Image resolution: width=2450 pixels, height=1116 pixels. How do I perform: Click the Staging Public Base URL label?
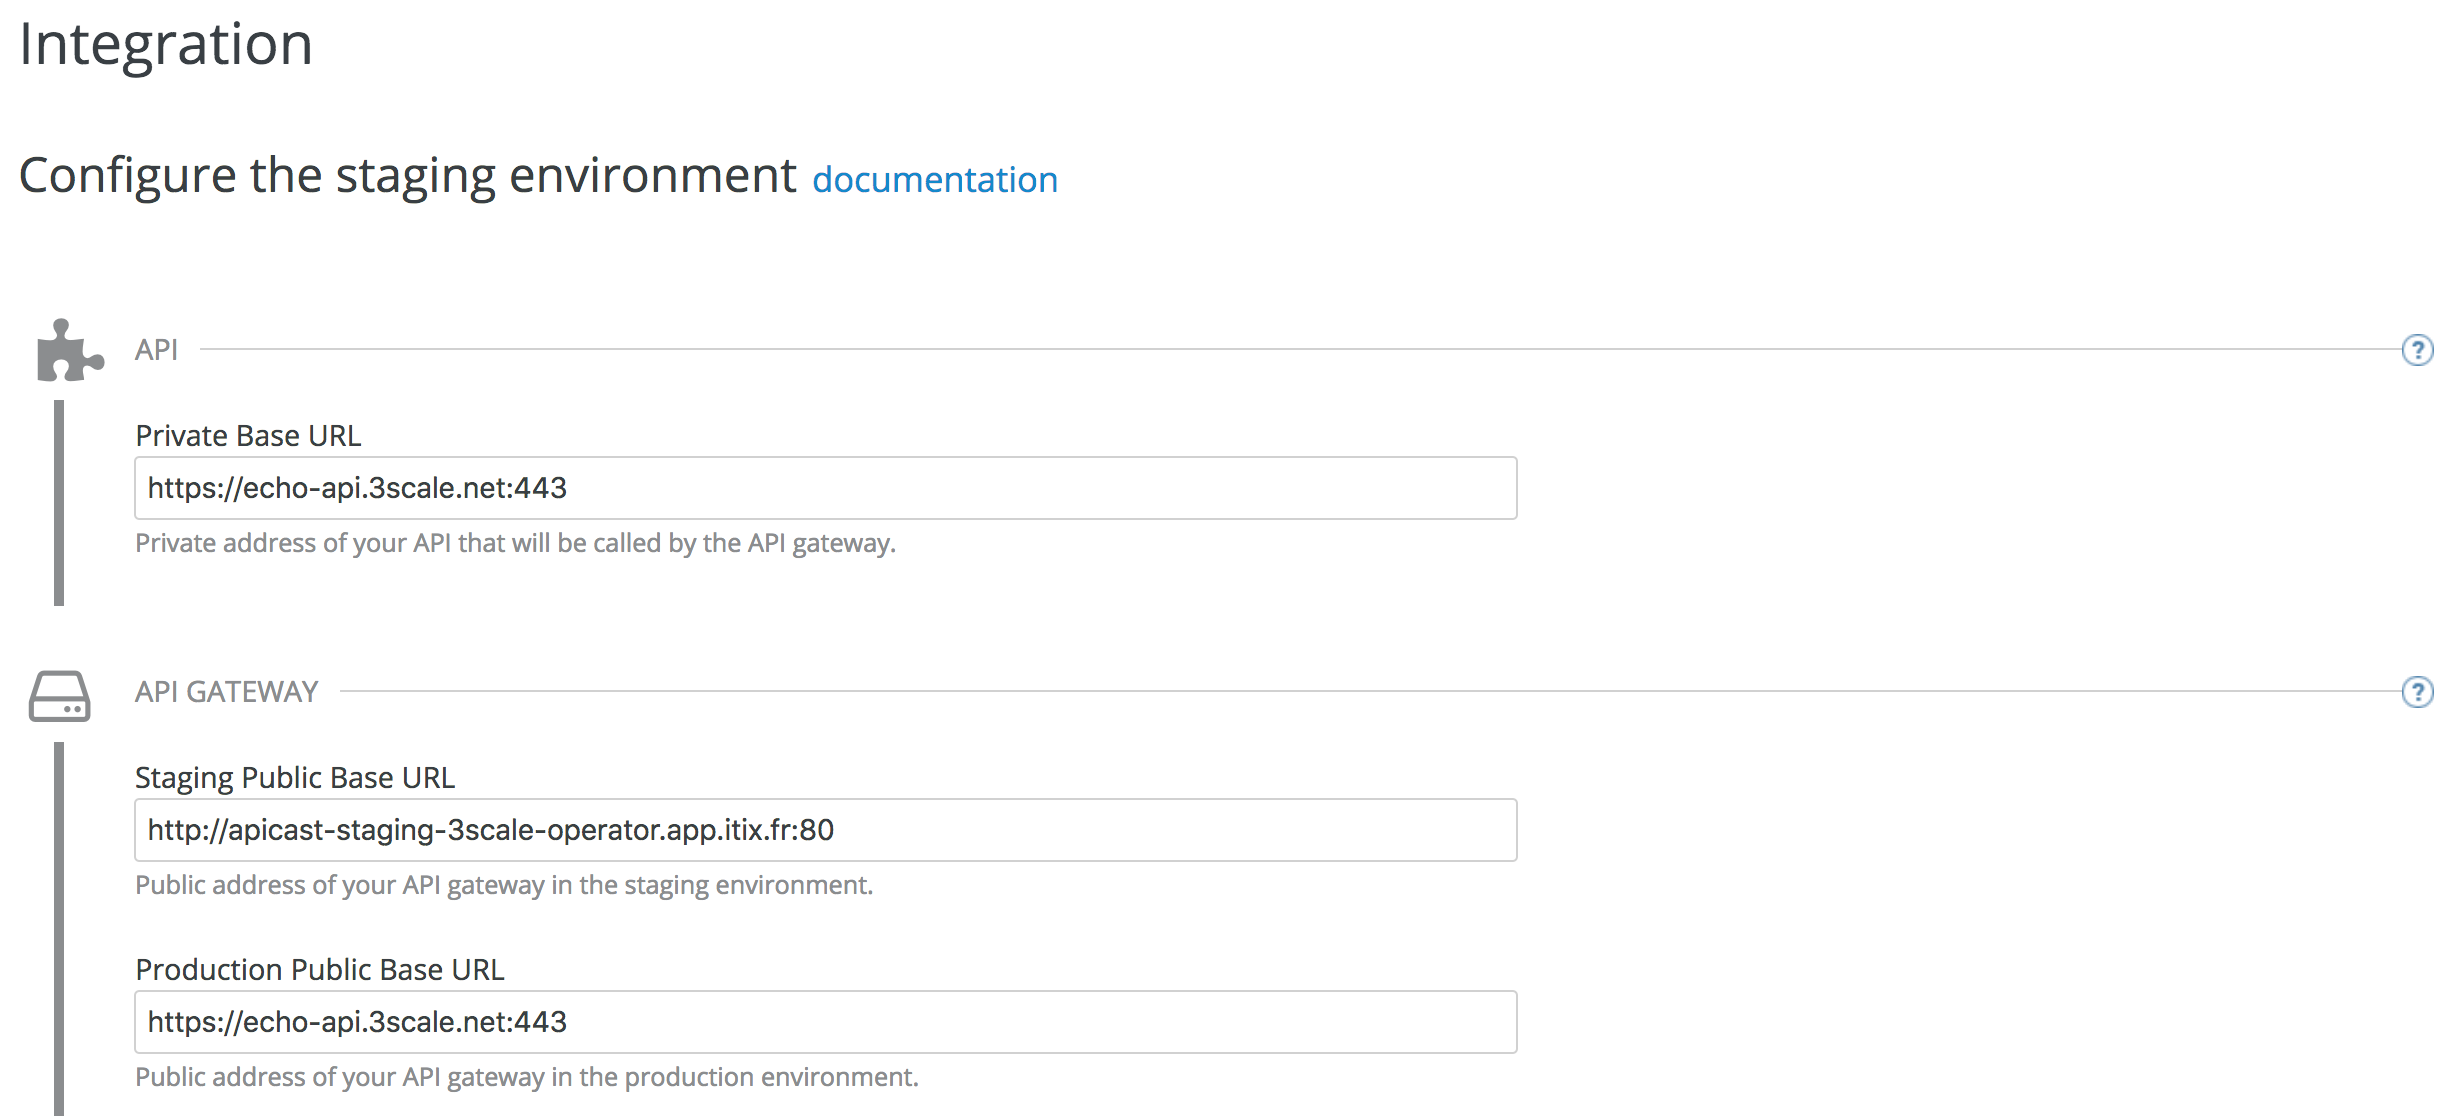pyautogui.click(x=295, y=778)
